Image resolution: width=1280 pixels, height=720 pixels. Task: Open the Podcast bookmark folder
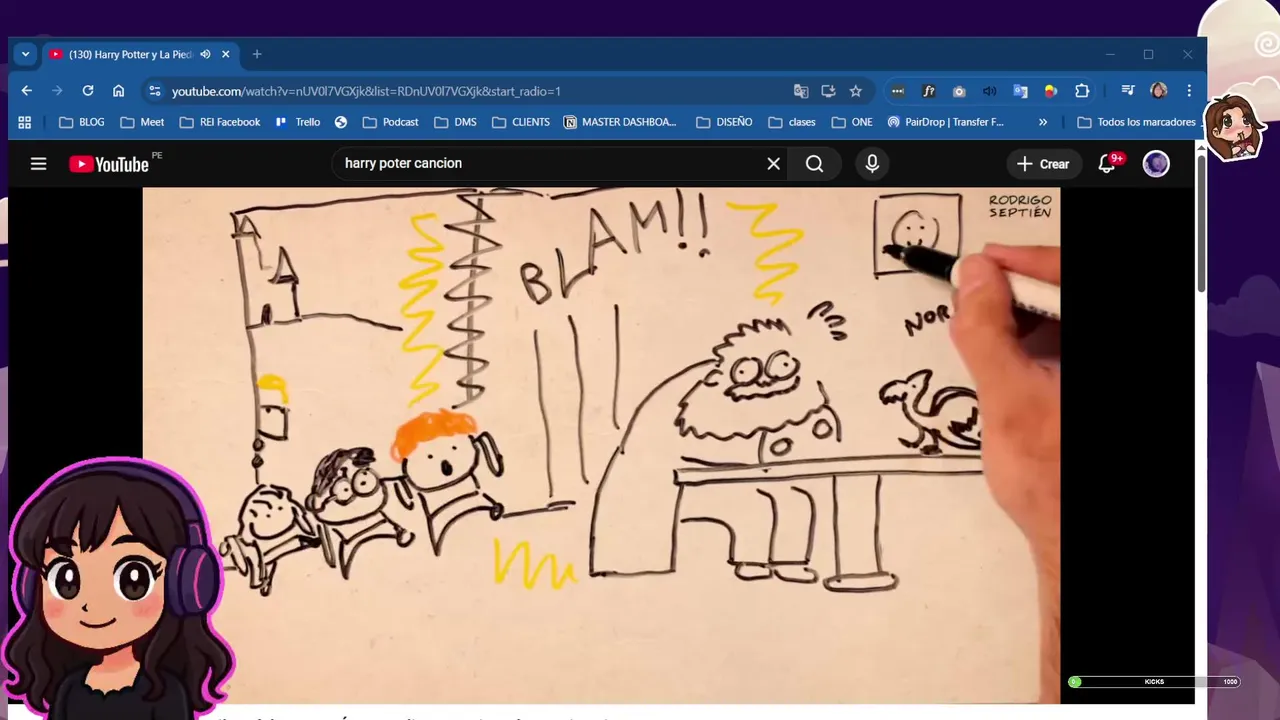click(x=391, y=122)
